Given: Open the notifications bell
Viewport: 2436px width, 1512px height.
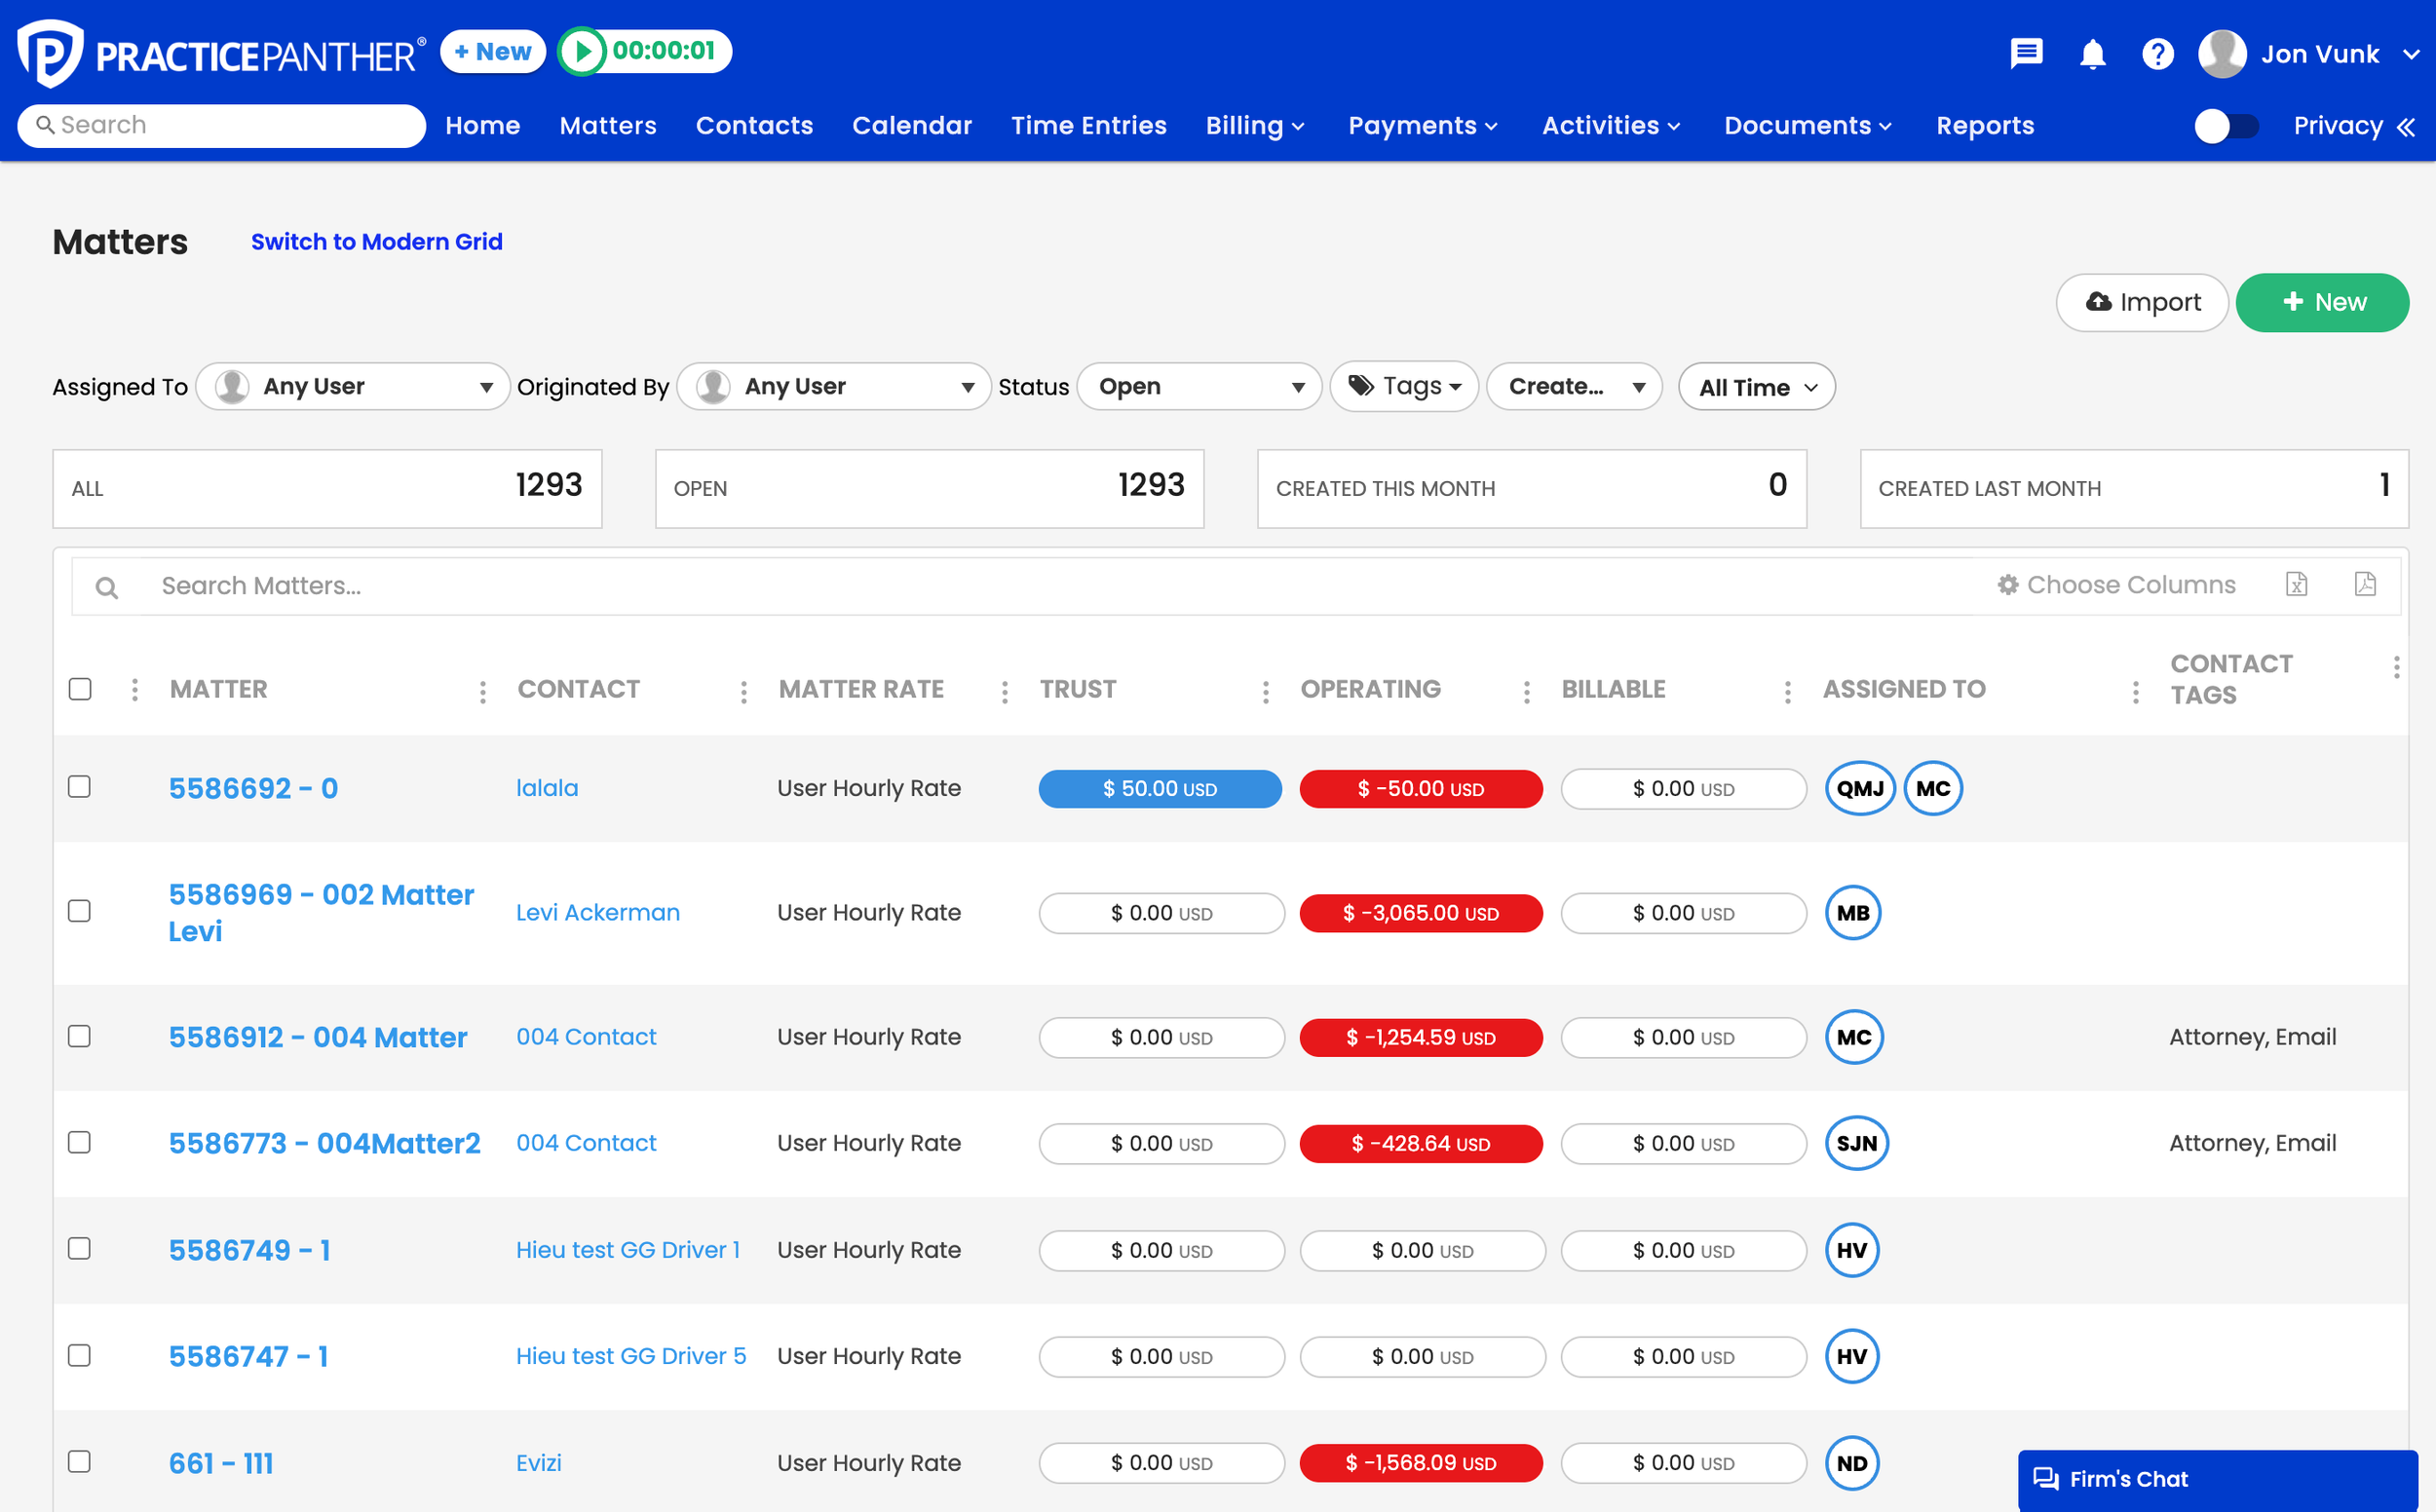Looking at the screenshot, I should coord(2092,53).
